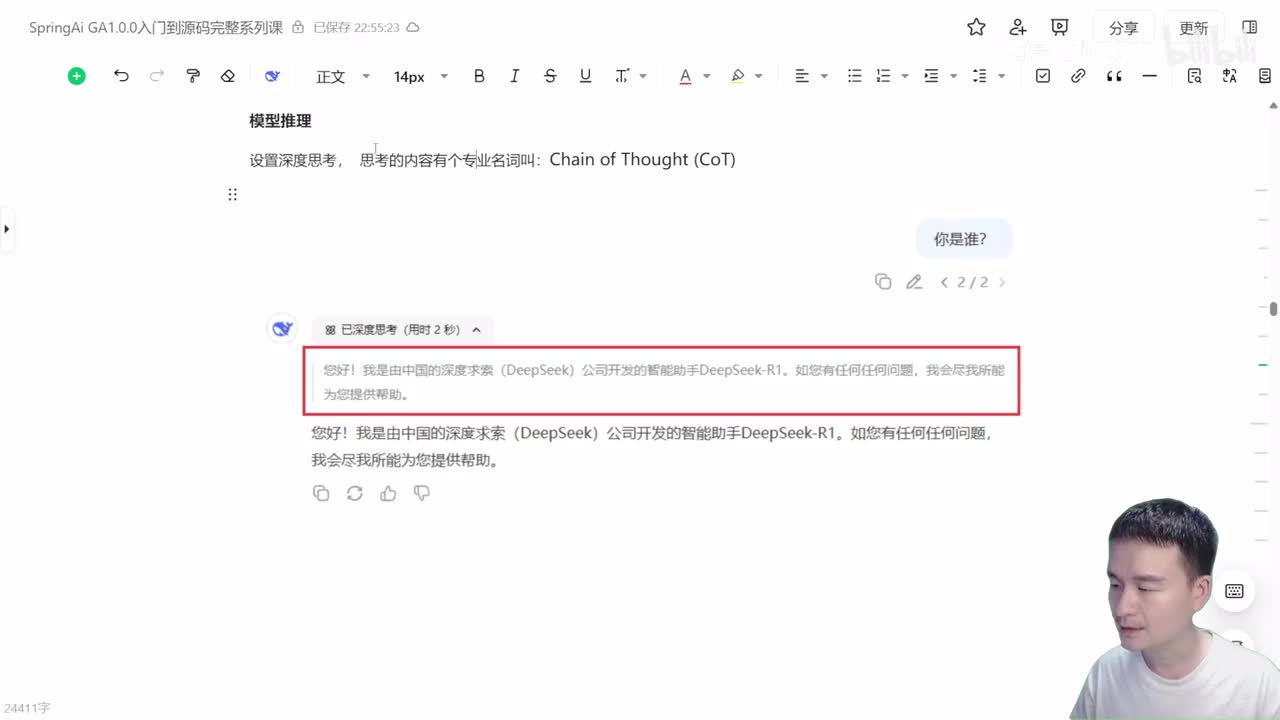Viewport: 1280px width, 720px height.
Task: Toggle underline formatting
Action: click(x=586, y=76)
